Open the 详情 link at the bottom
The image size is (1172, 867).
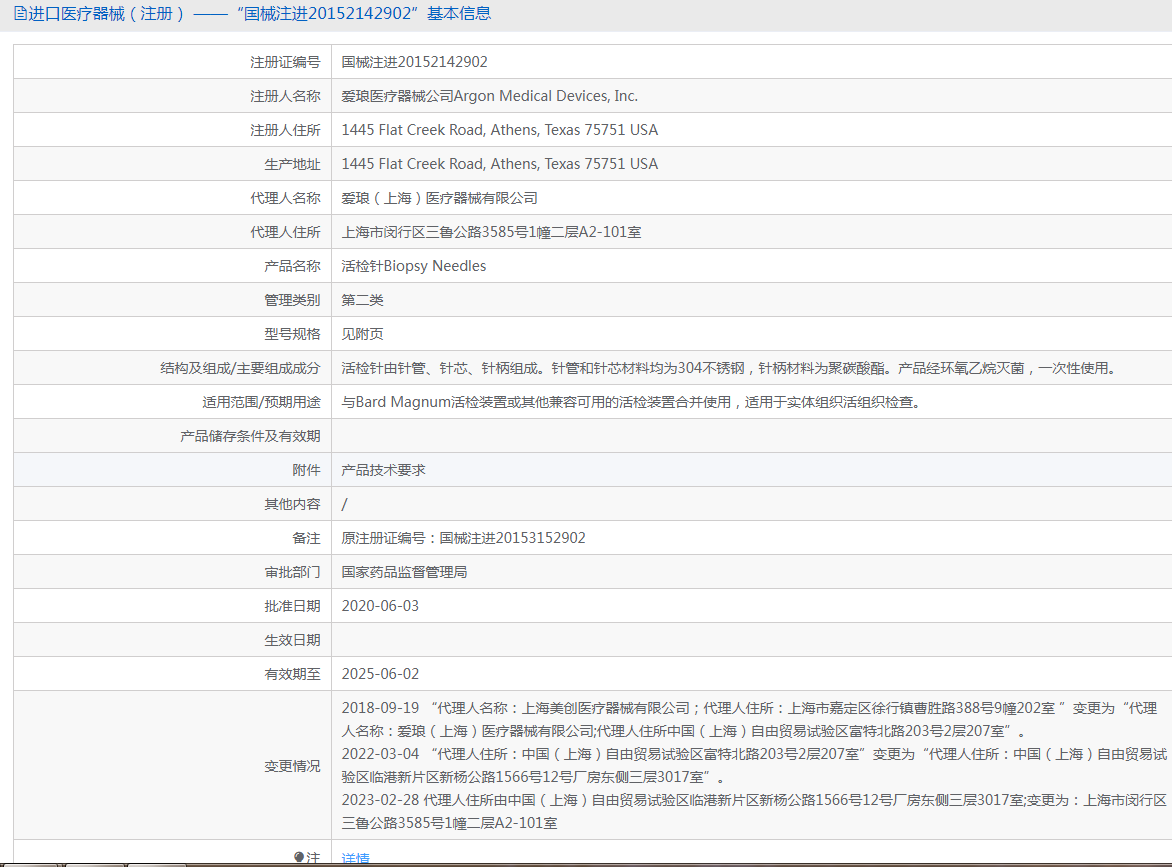tap(355, 858)
